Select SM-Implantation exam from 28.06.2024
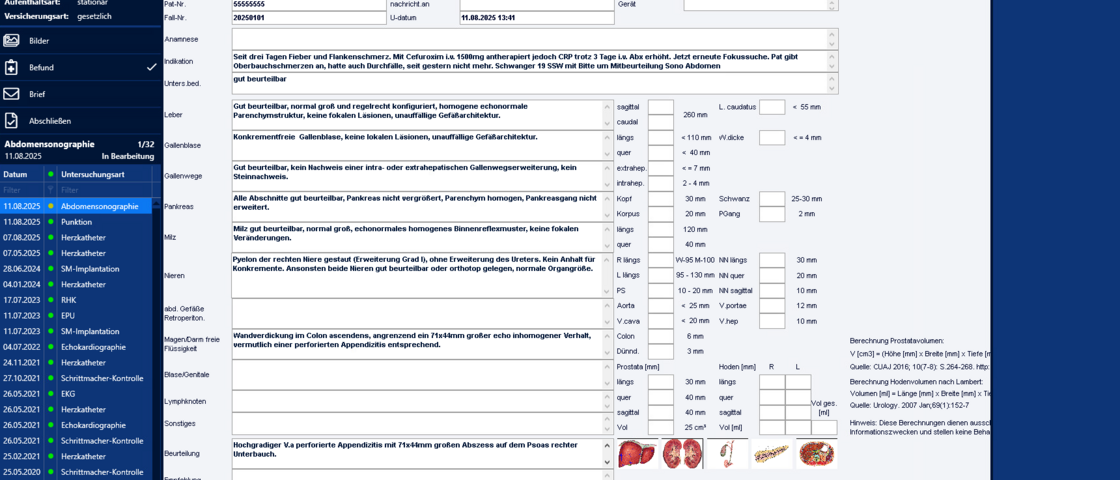The width and height of the screenshot is (1120, 480). pyautogui.click(x=76, y=269)
